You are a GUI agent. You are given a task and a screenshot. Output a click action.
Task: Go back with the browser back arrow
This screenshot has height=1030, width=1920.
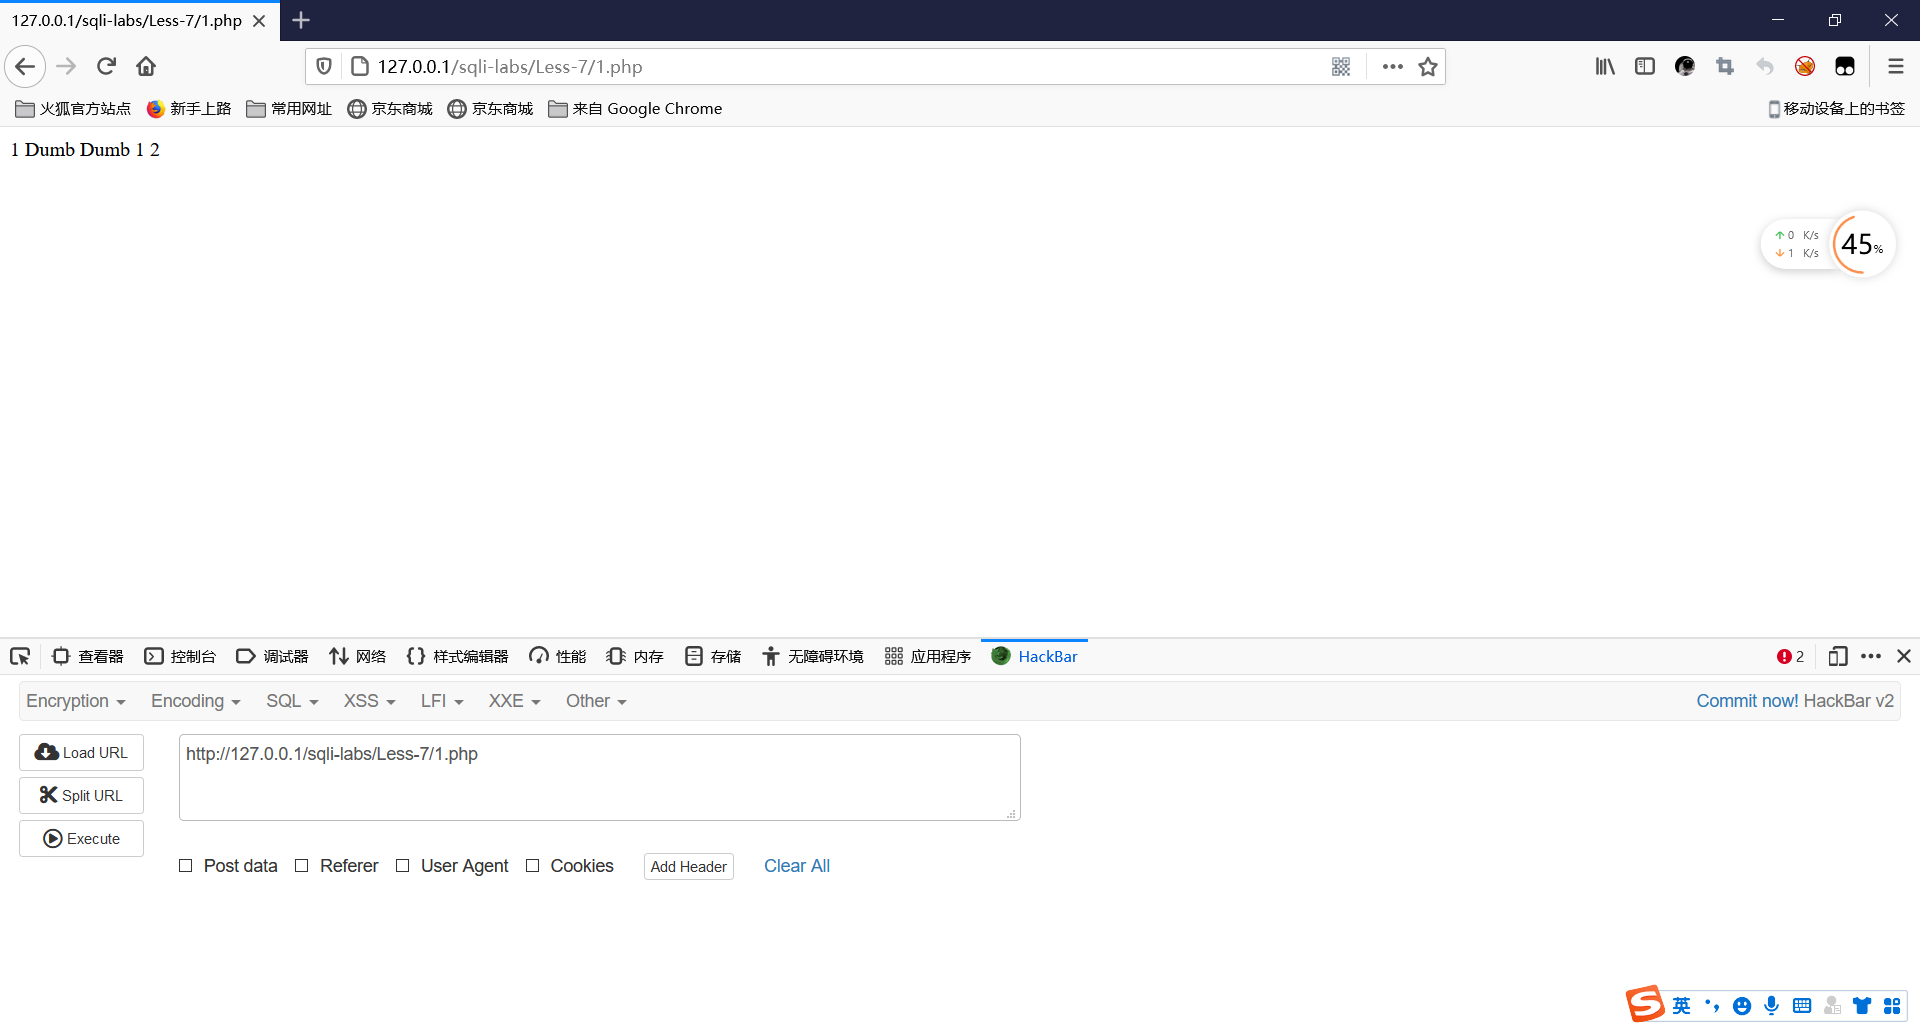25,67
